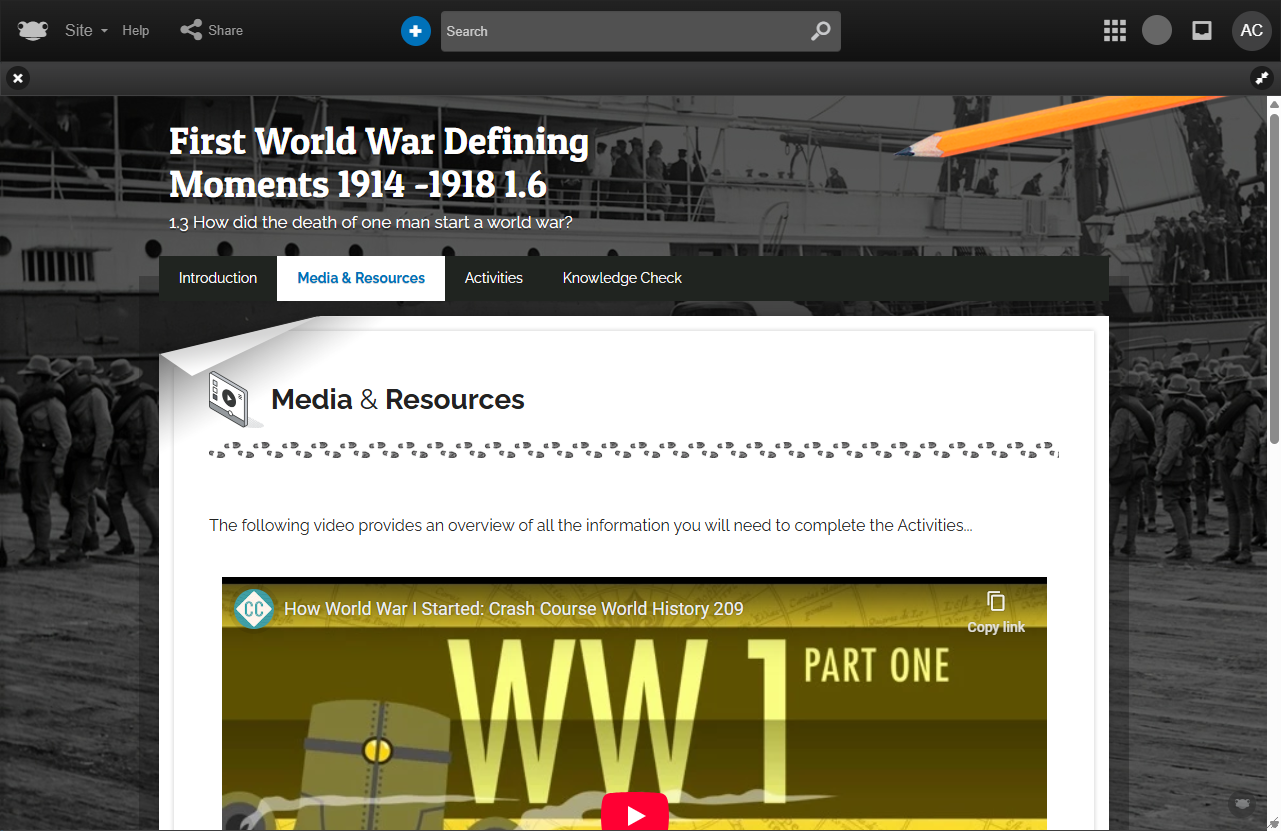Click Copy link on the video
Viewport: 1281px width, 831px height.
pyautogui.click(x=996, y=611)
